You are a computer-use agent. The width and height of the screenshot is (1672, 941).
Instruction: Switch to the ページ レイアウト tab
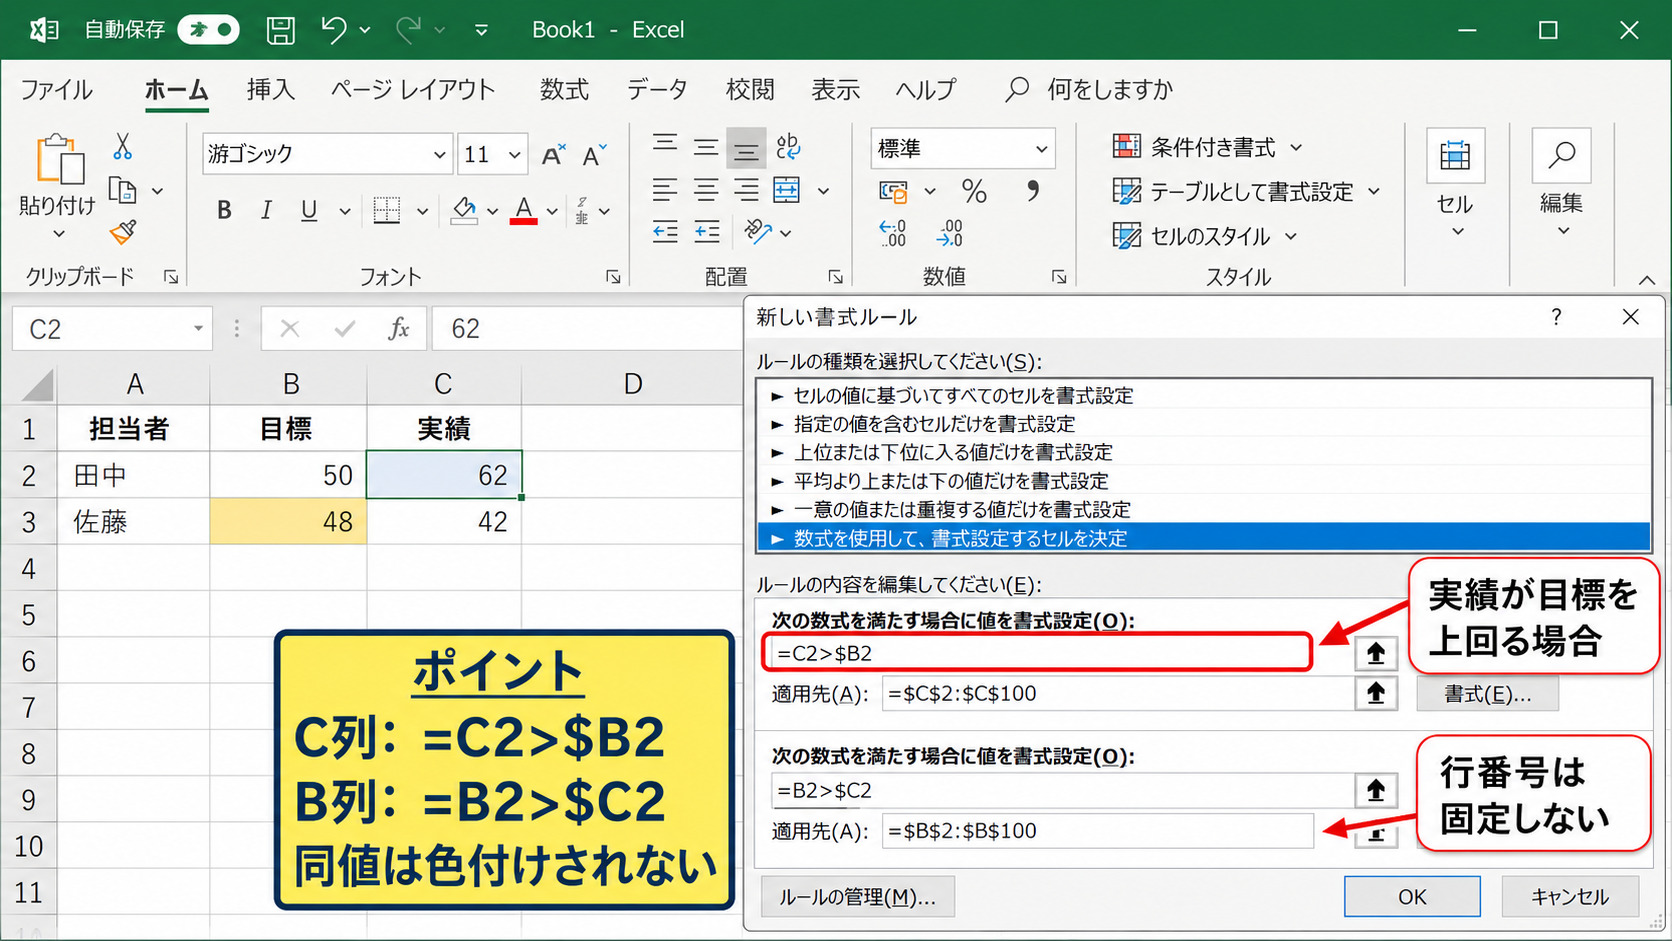tap(413, 90)
